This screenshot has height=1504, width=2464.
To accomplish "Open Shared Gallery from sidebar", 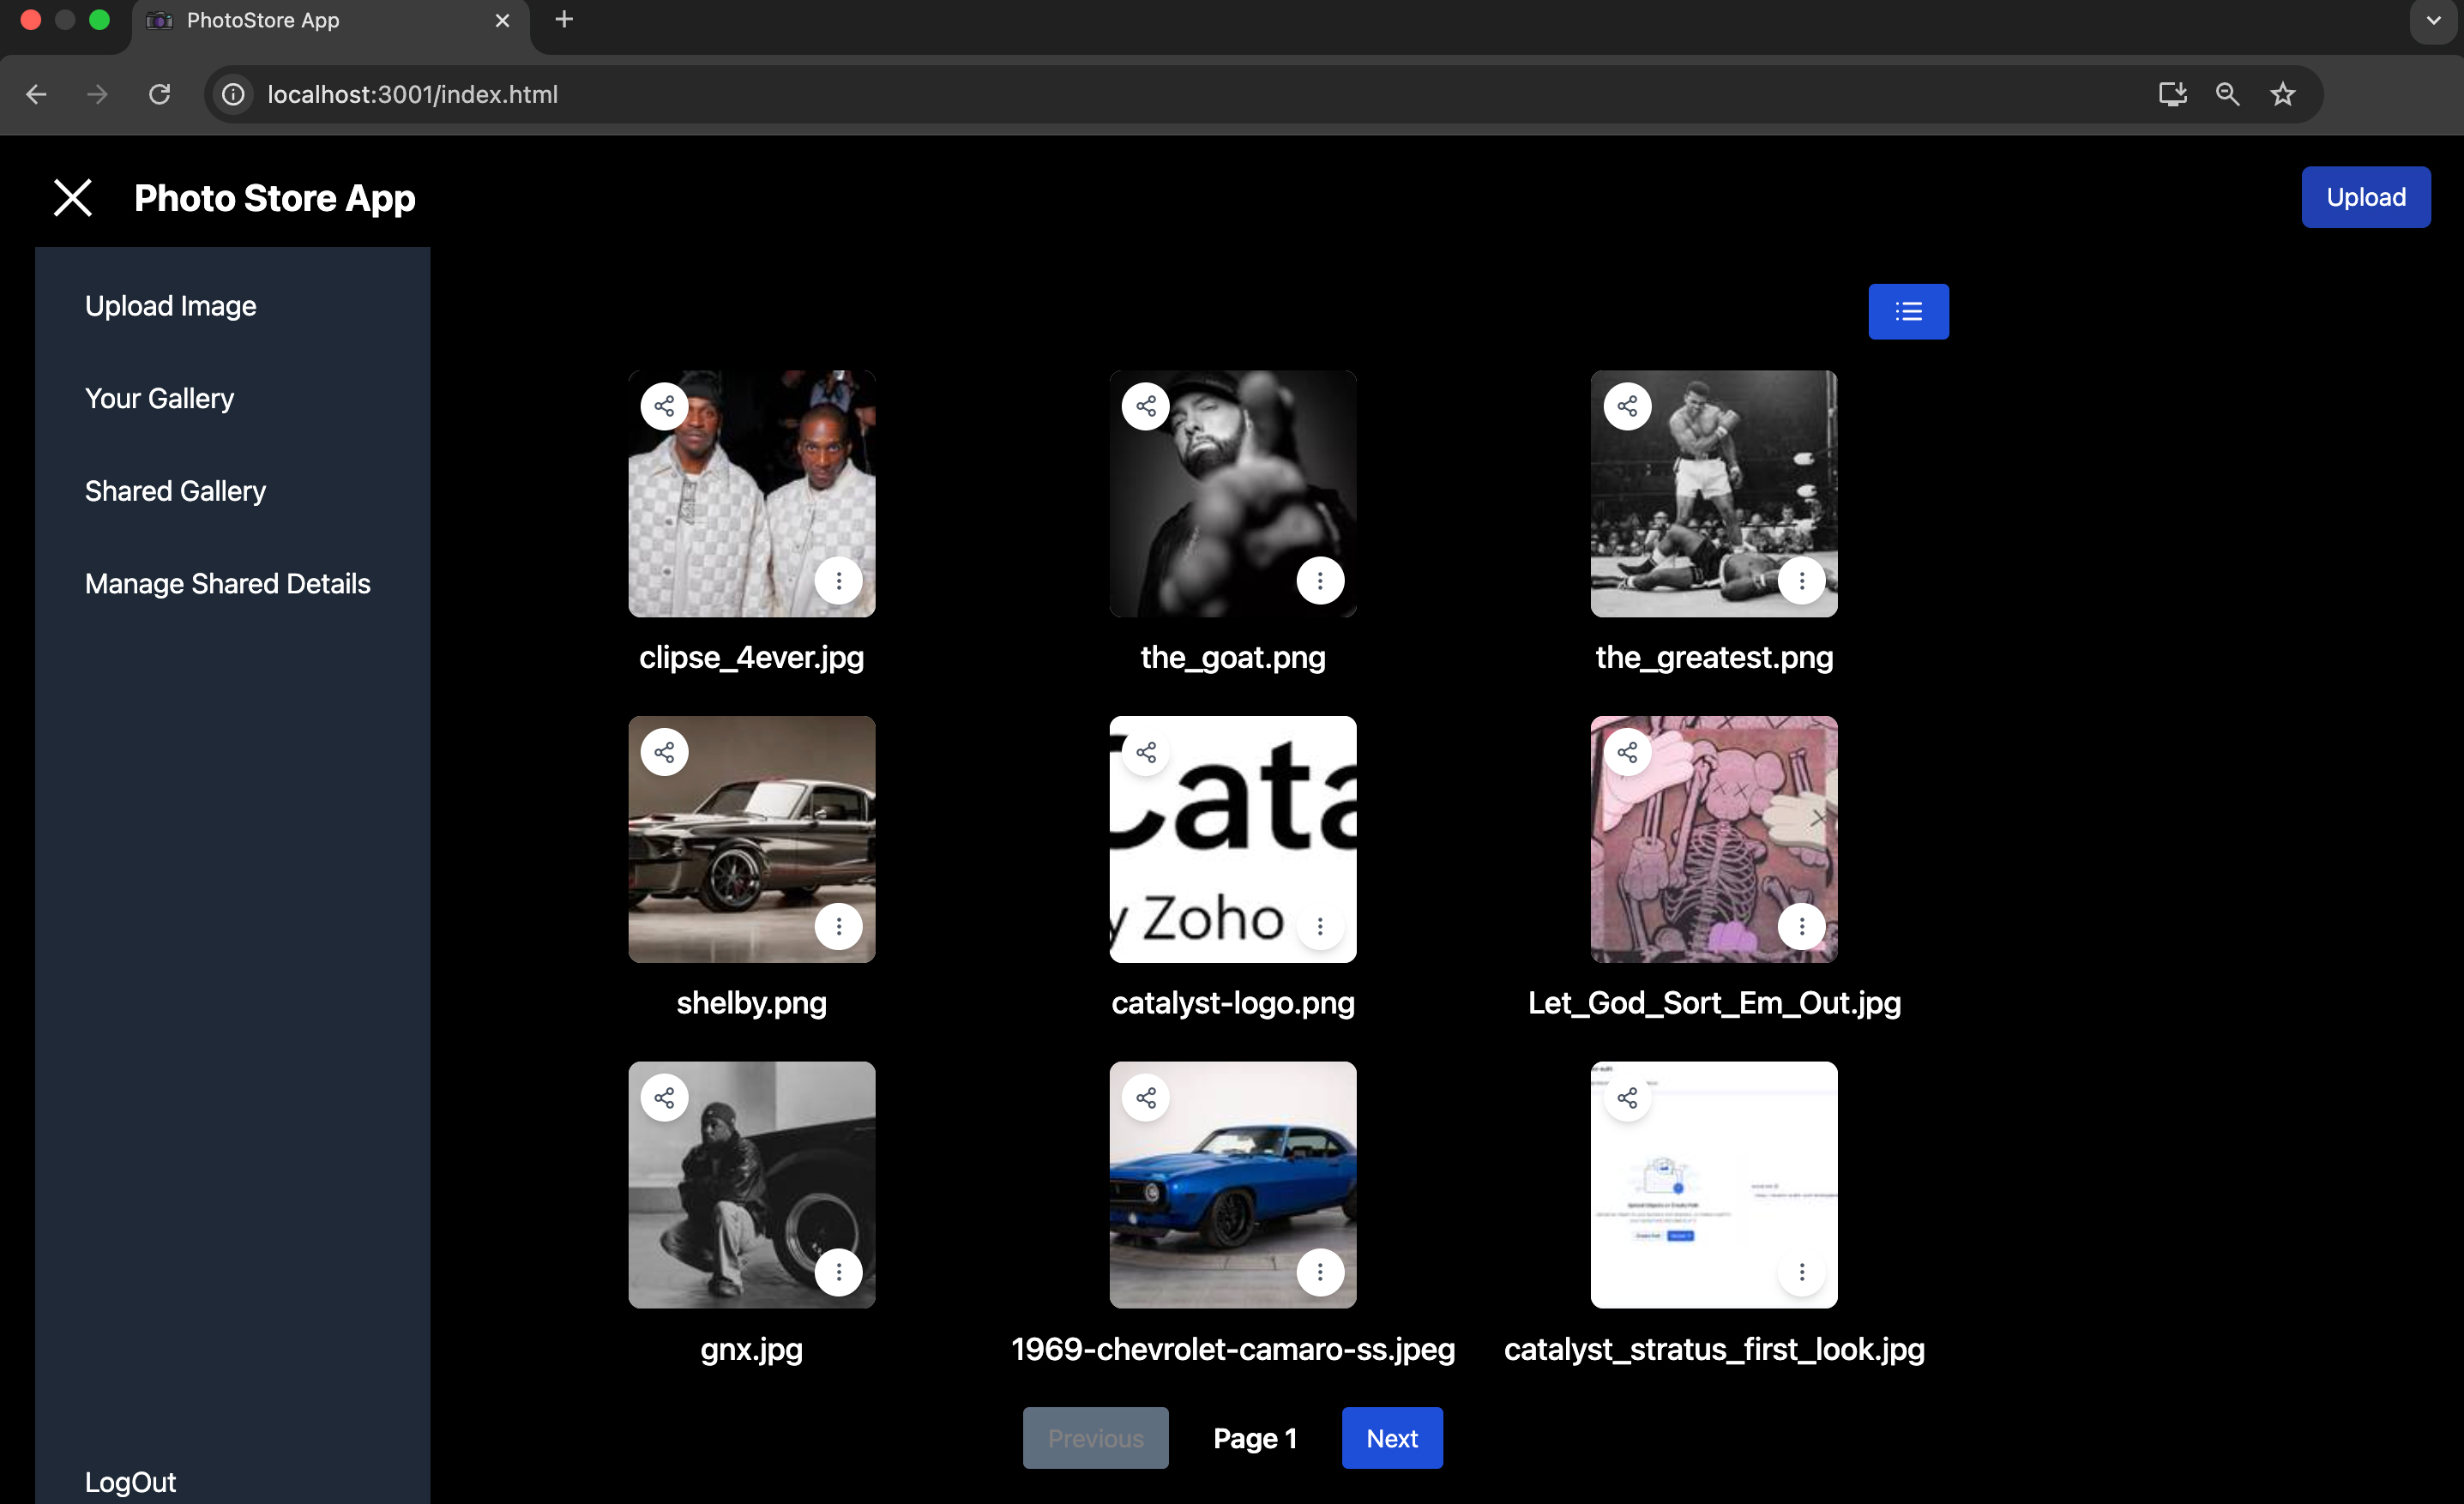I will (x=175, y=491).
